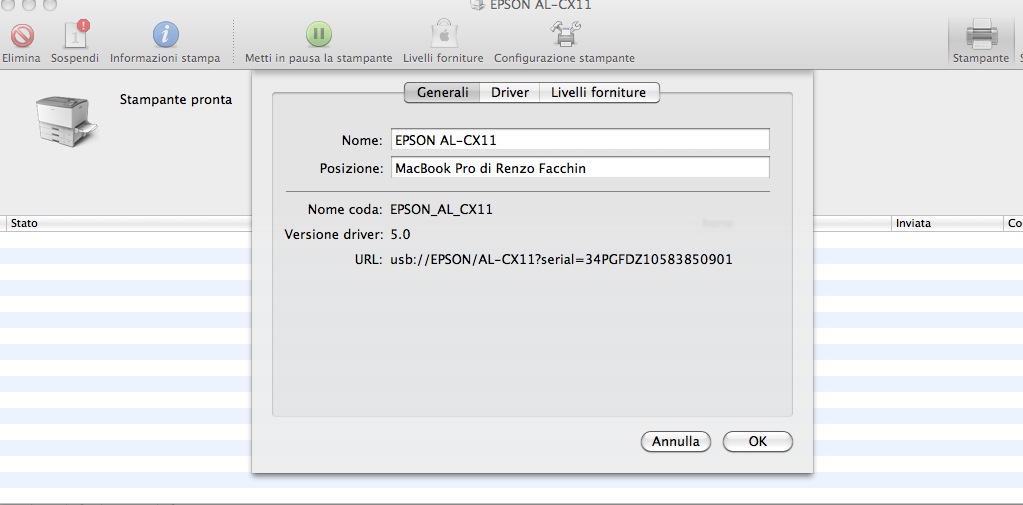The height and width of the screenshot is (505, 1023).
Task: Open Livelli forniture toolbar icon
Action: (x=443, y=33)
